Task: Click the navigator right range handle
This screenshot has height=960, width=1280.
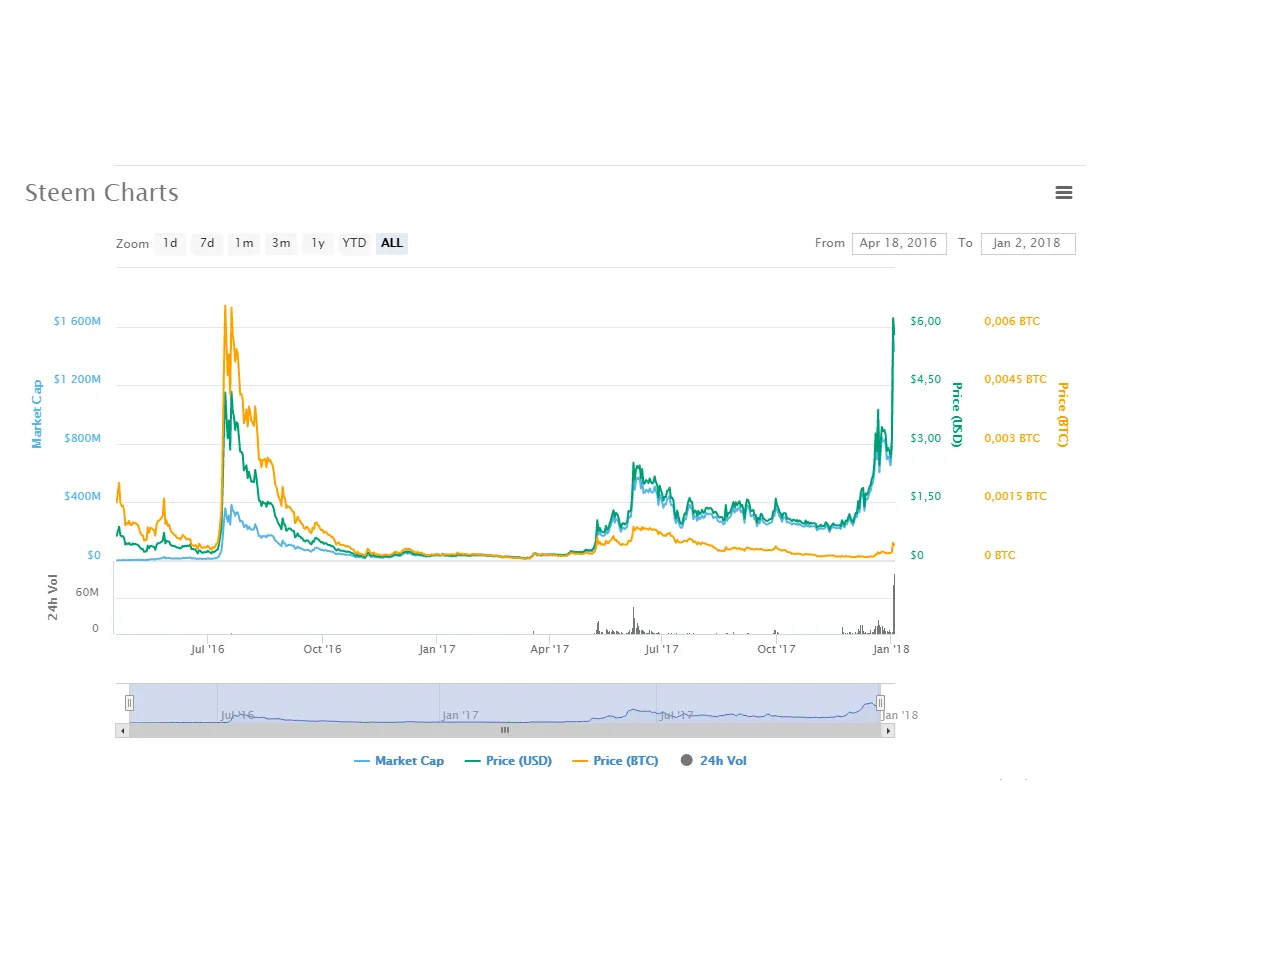Action: coord(880,703)
